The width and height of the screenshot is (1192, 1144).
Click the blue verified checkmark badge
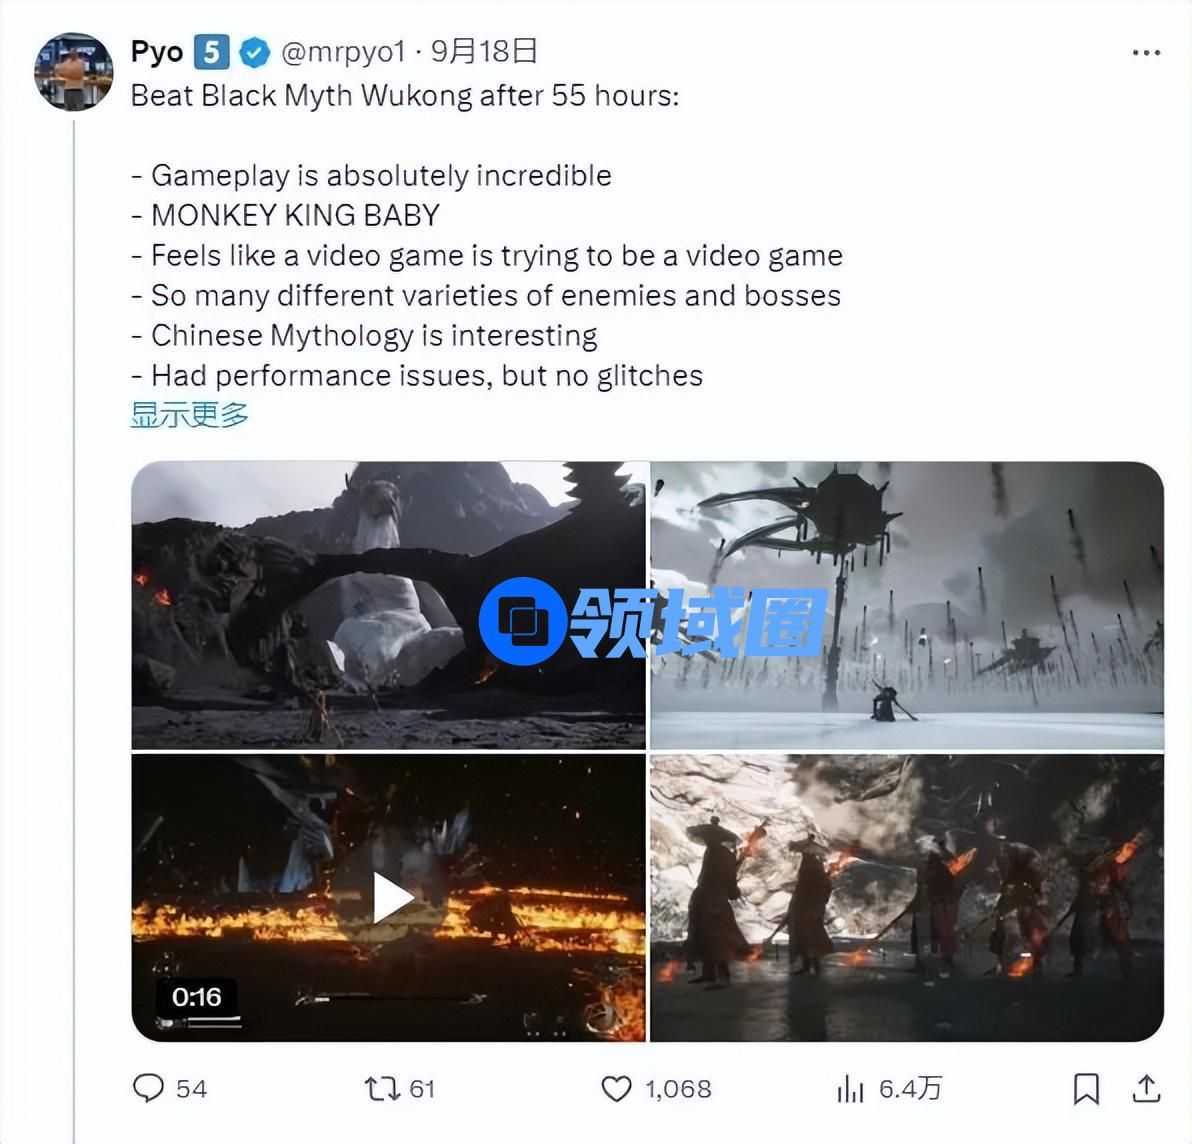tap(255, 52)
